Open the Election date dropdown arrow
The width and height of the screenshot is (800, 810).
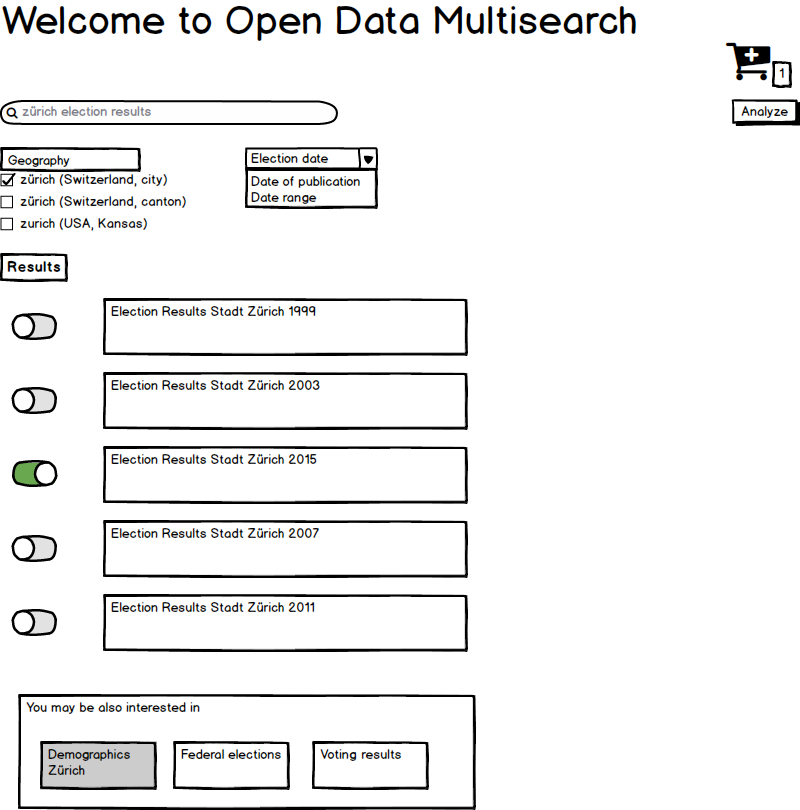368,159
